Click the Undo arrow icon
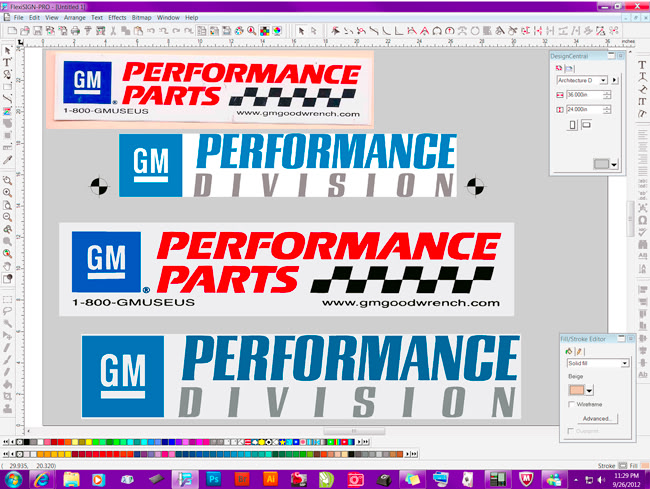This screenshot has width=650, height=489. pos(150,31)
